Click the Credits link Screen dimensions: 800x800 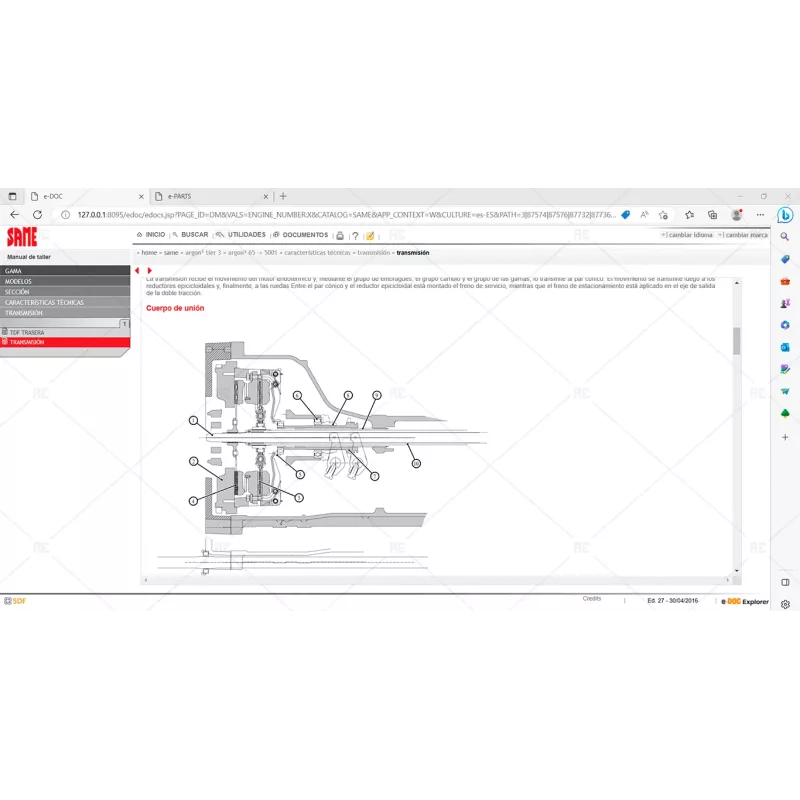pyautogui.click(x=592, y=597)
